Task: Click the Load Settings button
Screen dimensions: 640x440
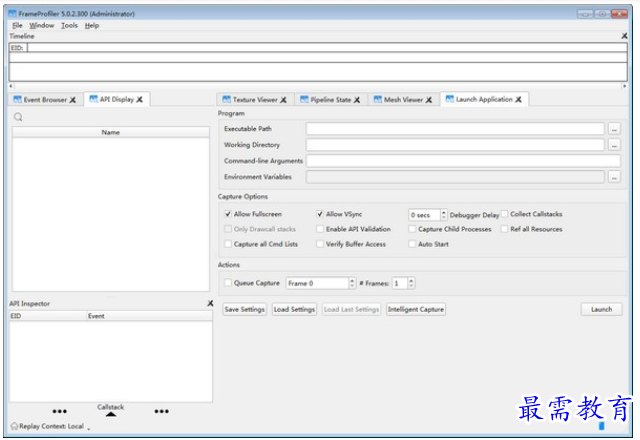Action: point(294,309)
